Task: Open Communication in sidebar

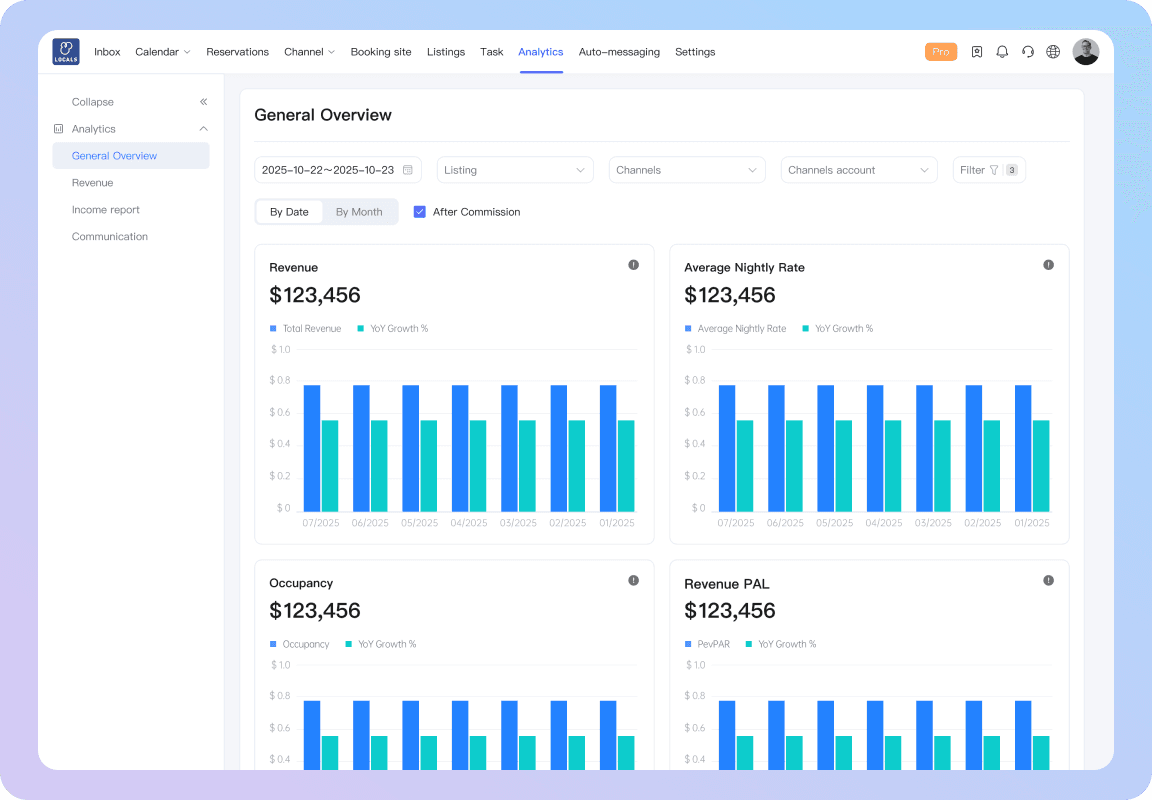Action: (109, 237)
